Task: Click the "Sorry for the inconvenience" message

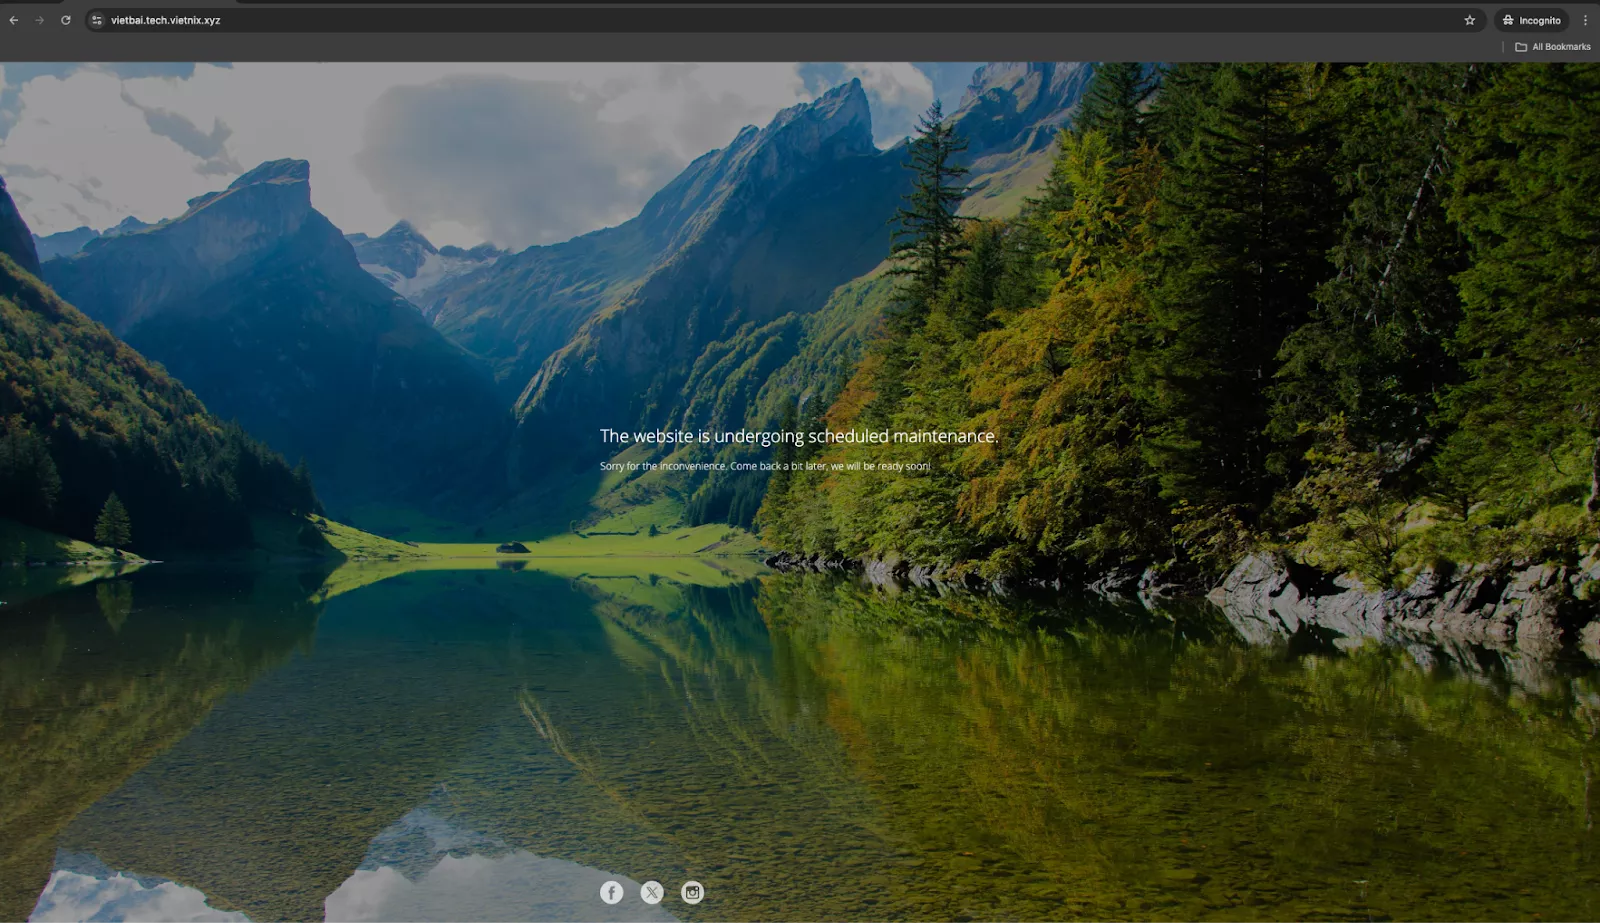Action: 764,466
